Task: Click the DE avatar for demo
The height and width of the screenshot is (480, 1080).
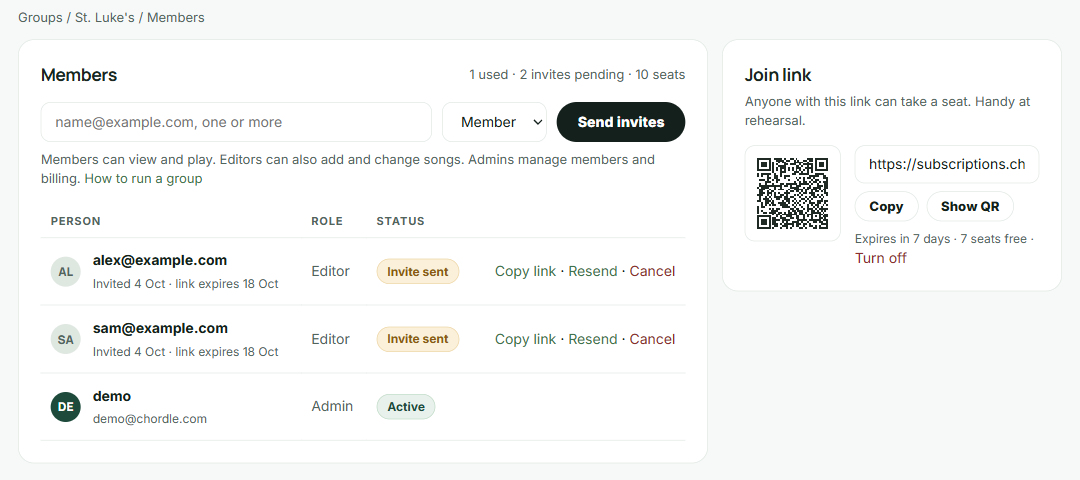Action: click(65, 407)
